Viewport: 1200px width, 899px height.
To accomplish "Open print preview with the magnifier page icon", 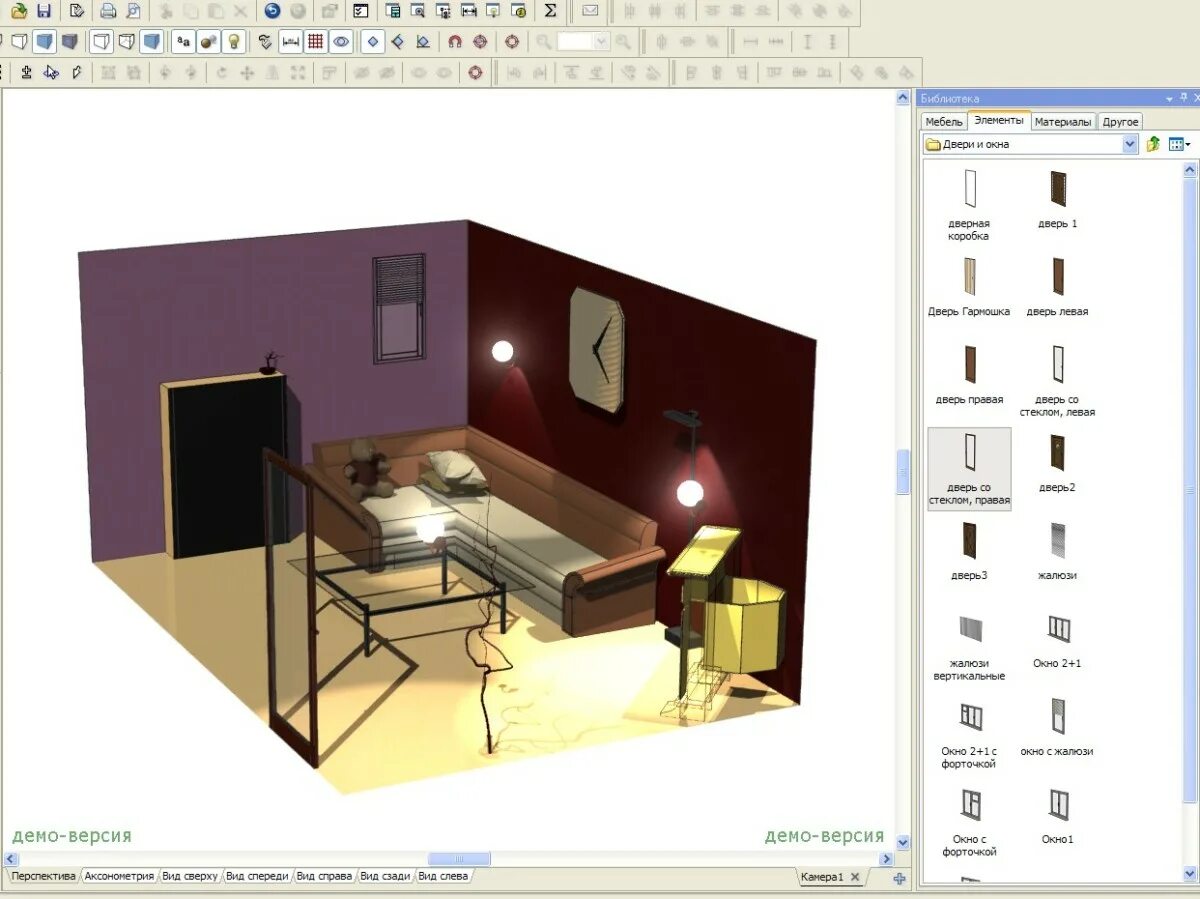I will pos(133,11).
